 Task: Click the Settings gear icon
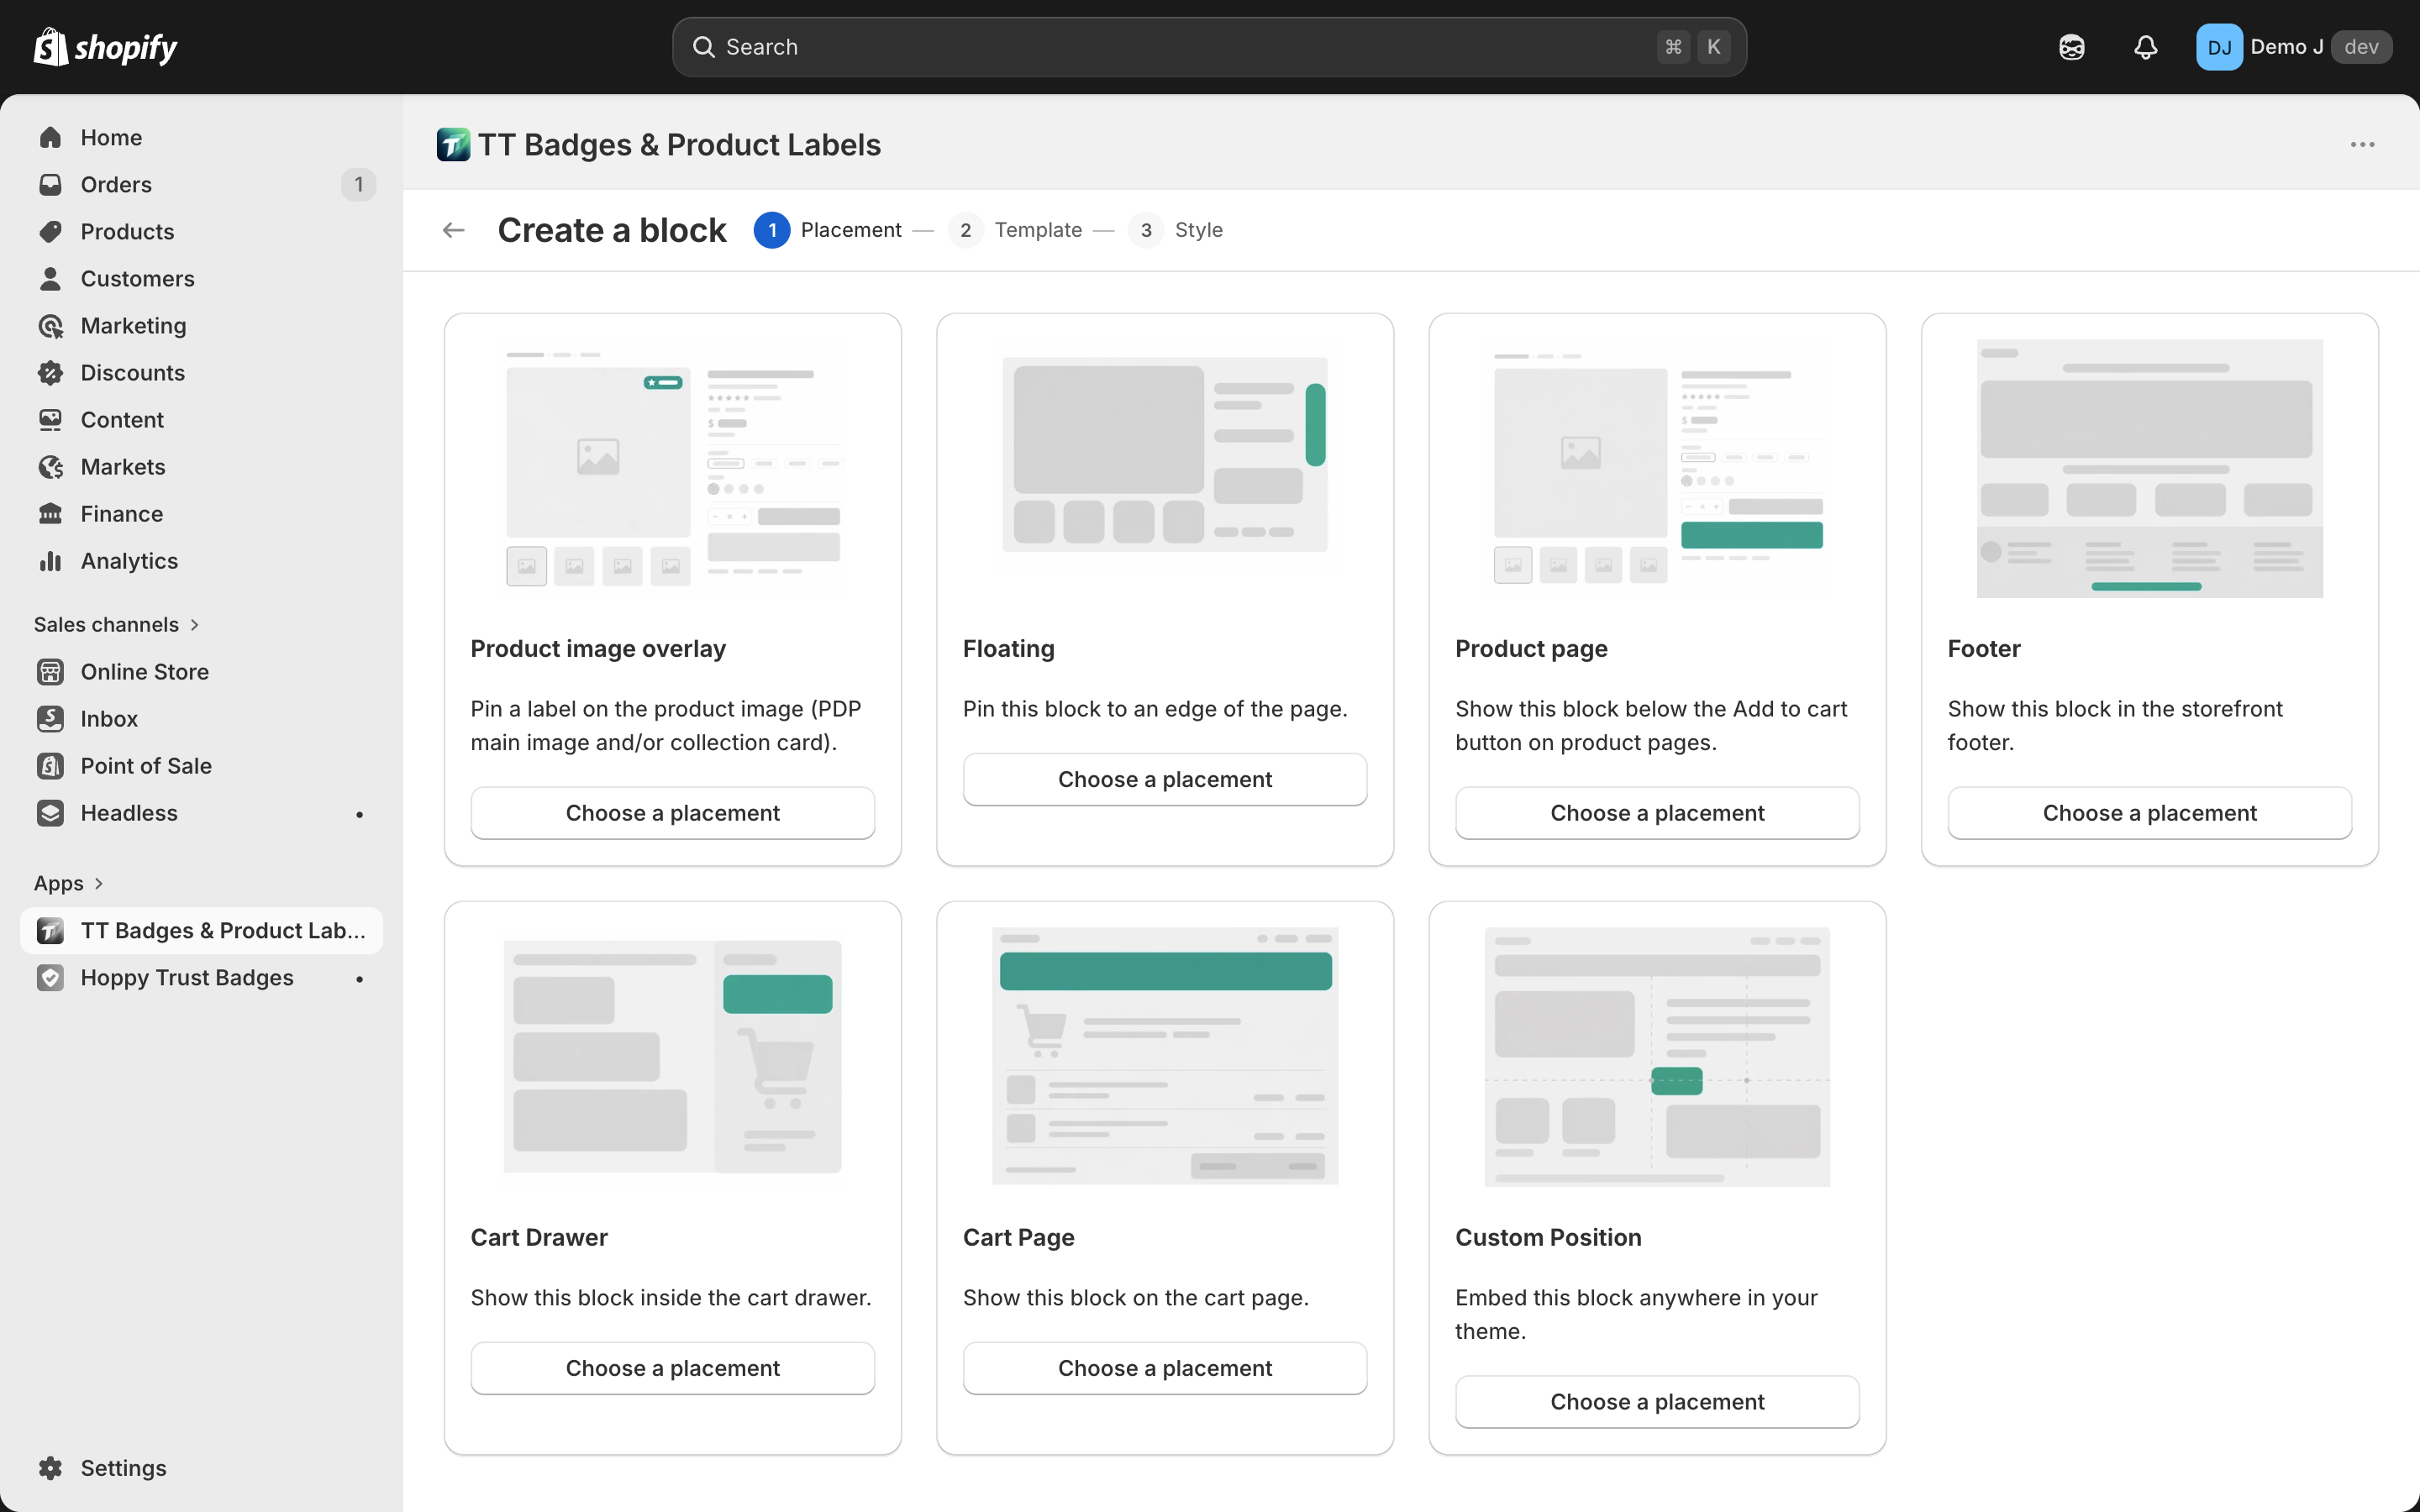click(x=50, y=1467)
